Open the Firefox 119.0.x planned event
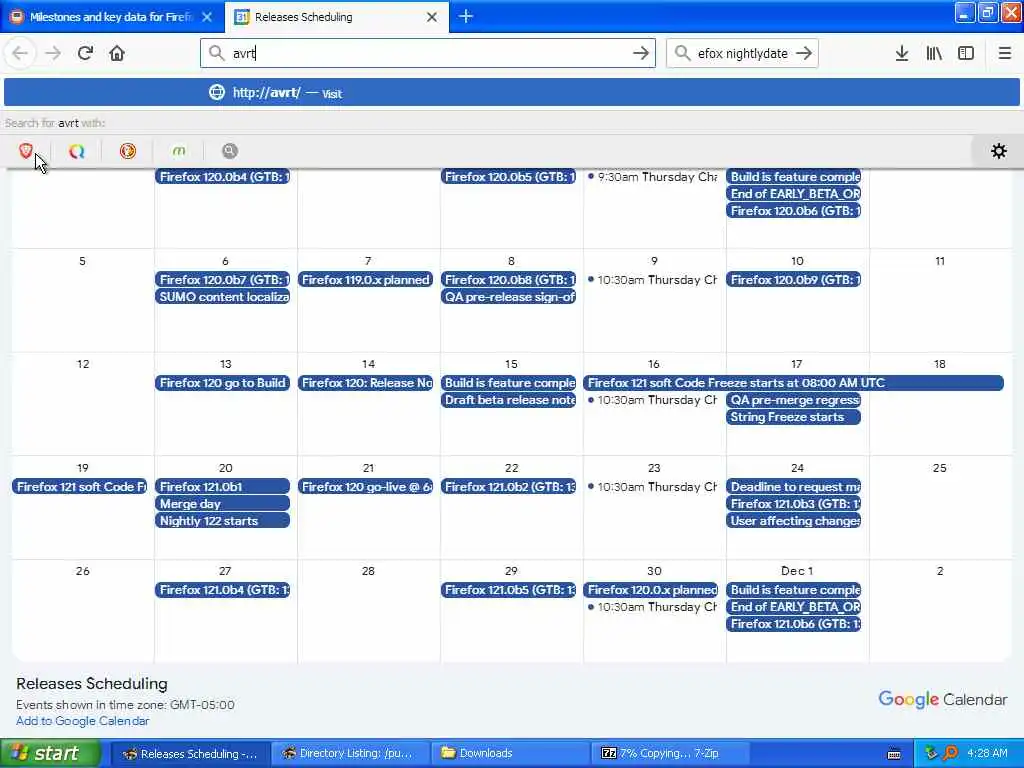 (366, 280)
